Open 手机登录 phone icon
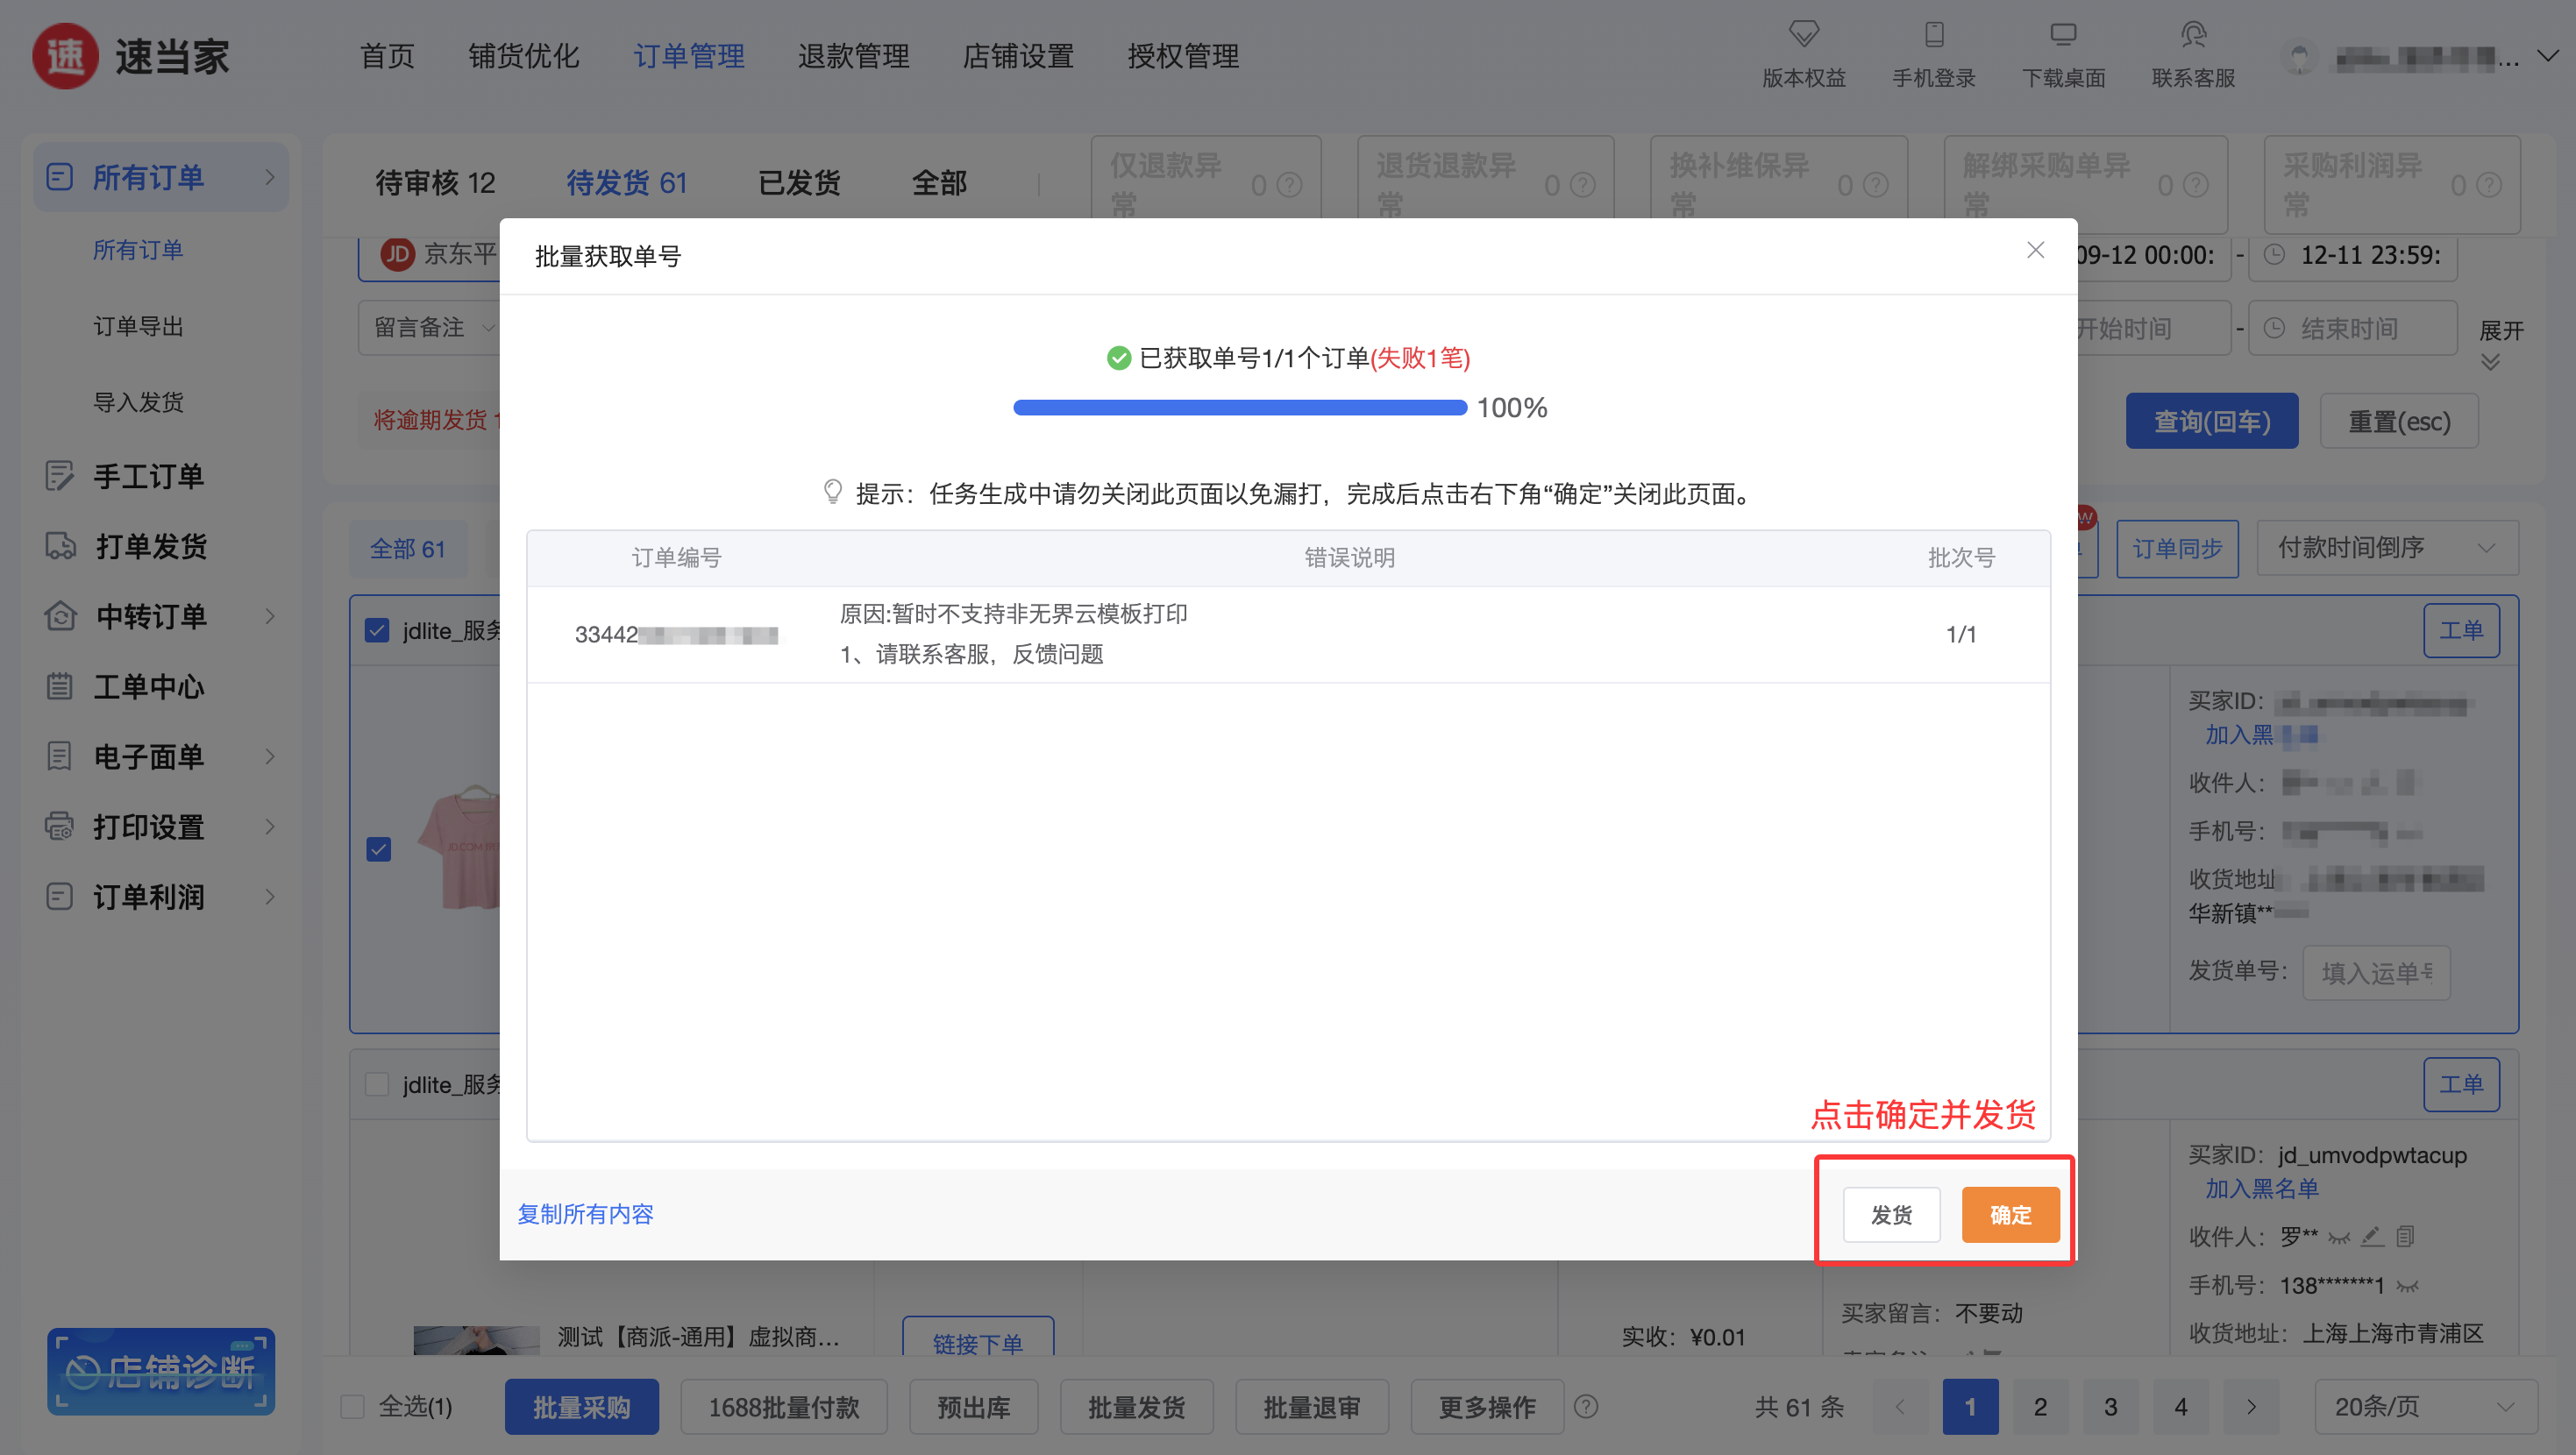Viewport: 2576px width, 1455px height. click(x=1933, y=34)
